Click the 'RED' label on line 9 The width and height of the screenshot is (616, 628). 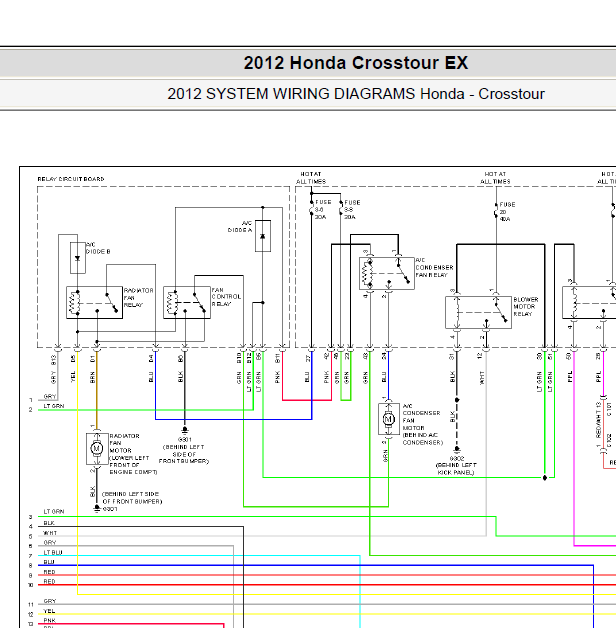point(49,572)
